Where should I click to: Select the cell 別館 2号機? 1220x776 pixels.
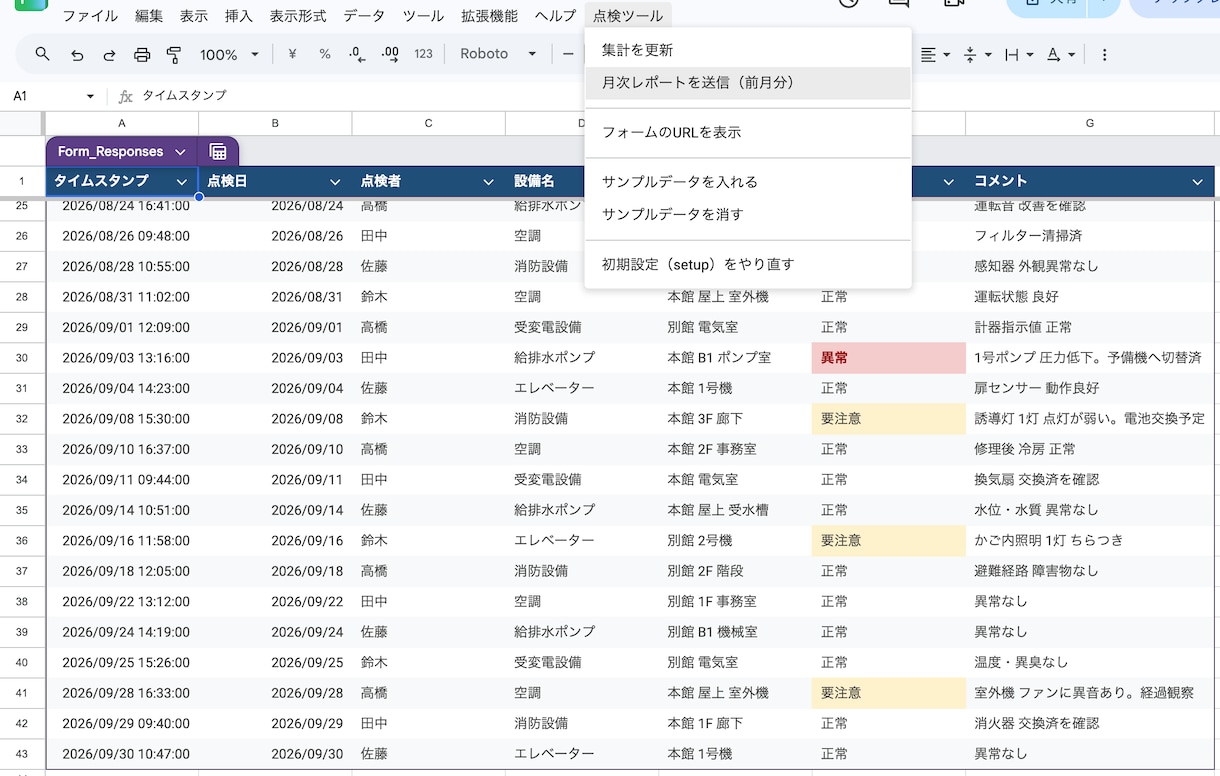click(x=735, y=541)
